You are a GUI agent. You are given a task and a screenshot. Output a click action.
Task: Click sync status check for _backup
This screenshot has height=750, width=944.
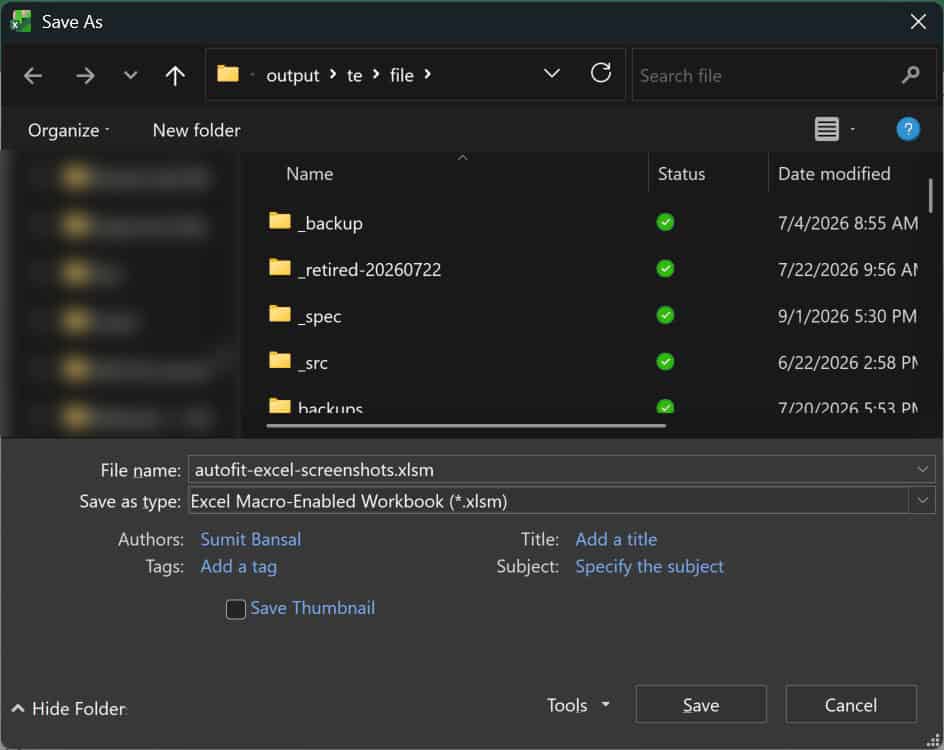(x=665, y=222)
